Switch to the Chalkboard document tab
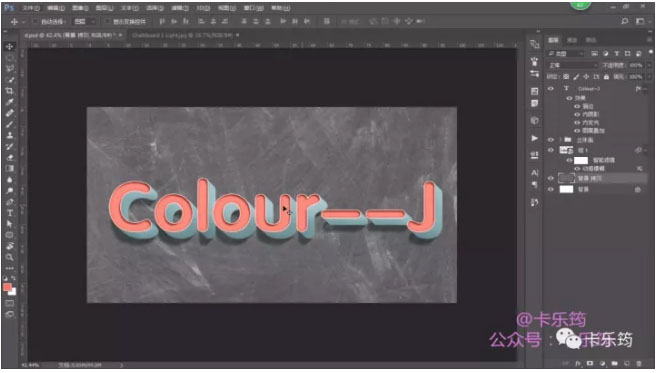 click(183, 35)
